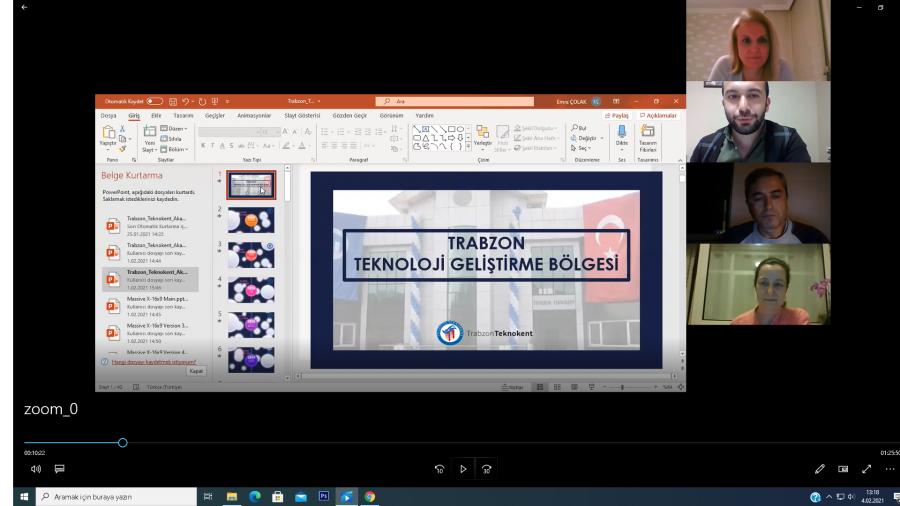Switch to mini view mode
The image size is (900, 506).
[x=843, y=469]
